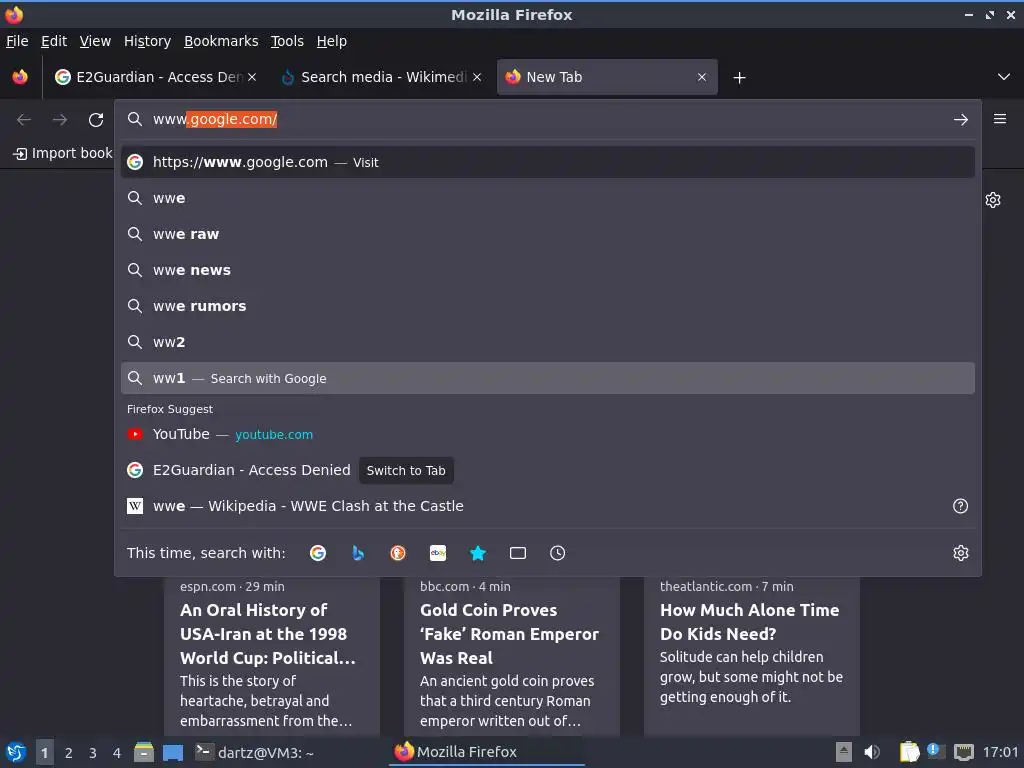Click the help icon on Wikipedia suggestion
1024x768 pixels.
pos(961,506)
